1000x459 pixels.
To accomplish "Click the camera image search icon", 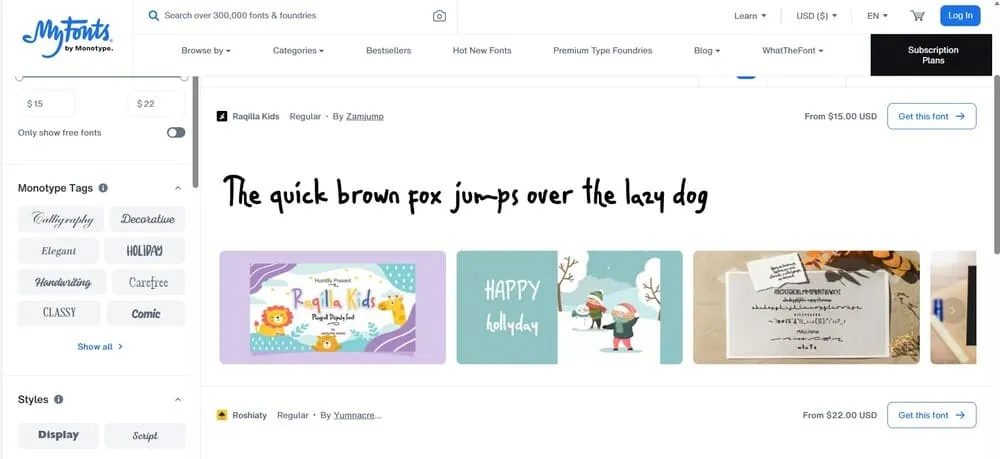I will (x=439, y=16).
